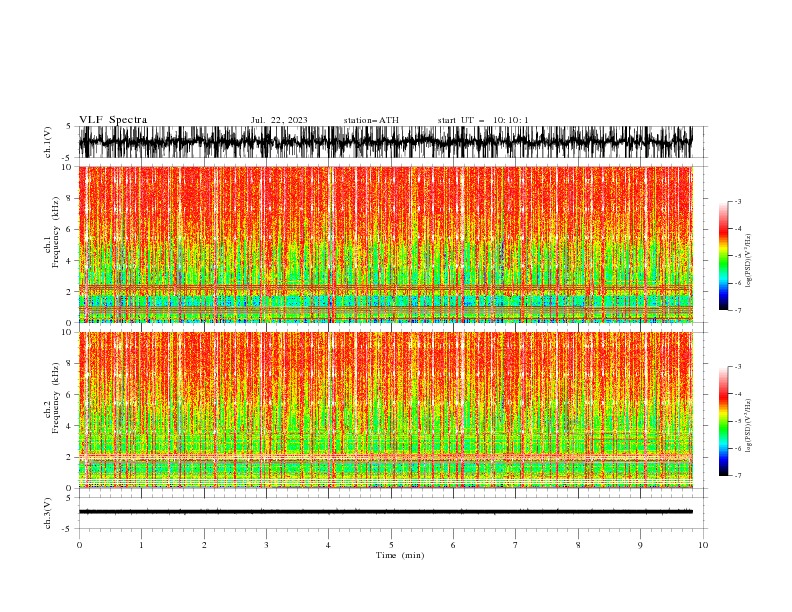This screenshot has width=792, height=612.
Task: Click time axis tick label "5"
Action: (x=391, y=545)
